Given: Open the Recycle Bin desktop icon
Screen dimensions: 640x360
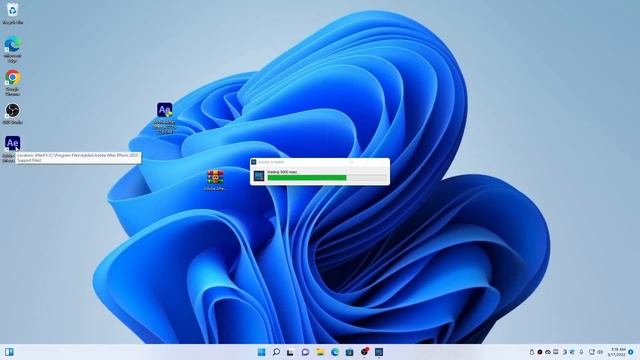Looking at the screenshot, I should (12, 13).
